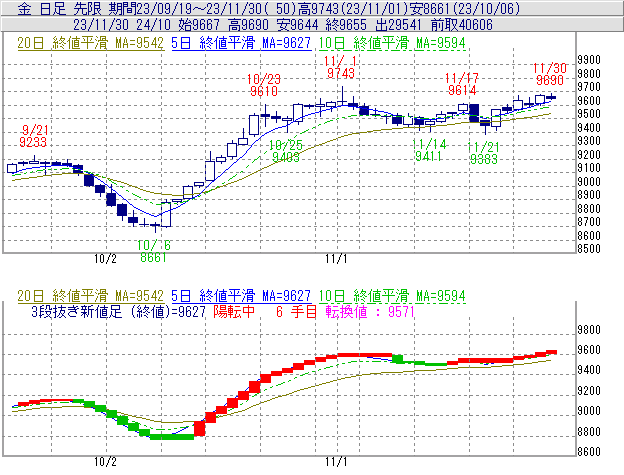Image resolution: width=624 pixels, height=475 pixels.
Task: Select the 10日 終値平滑 legend in lower chart
Action: point(392,296)
